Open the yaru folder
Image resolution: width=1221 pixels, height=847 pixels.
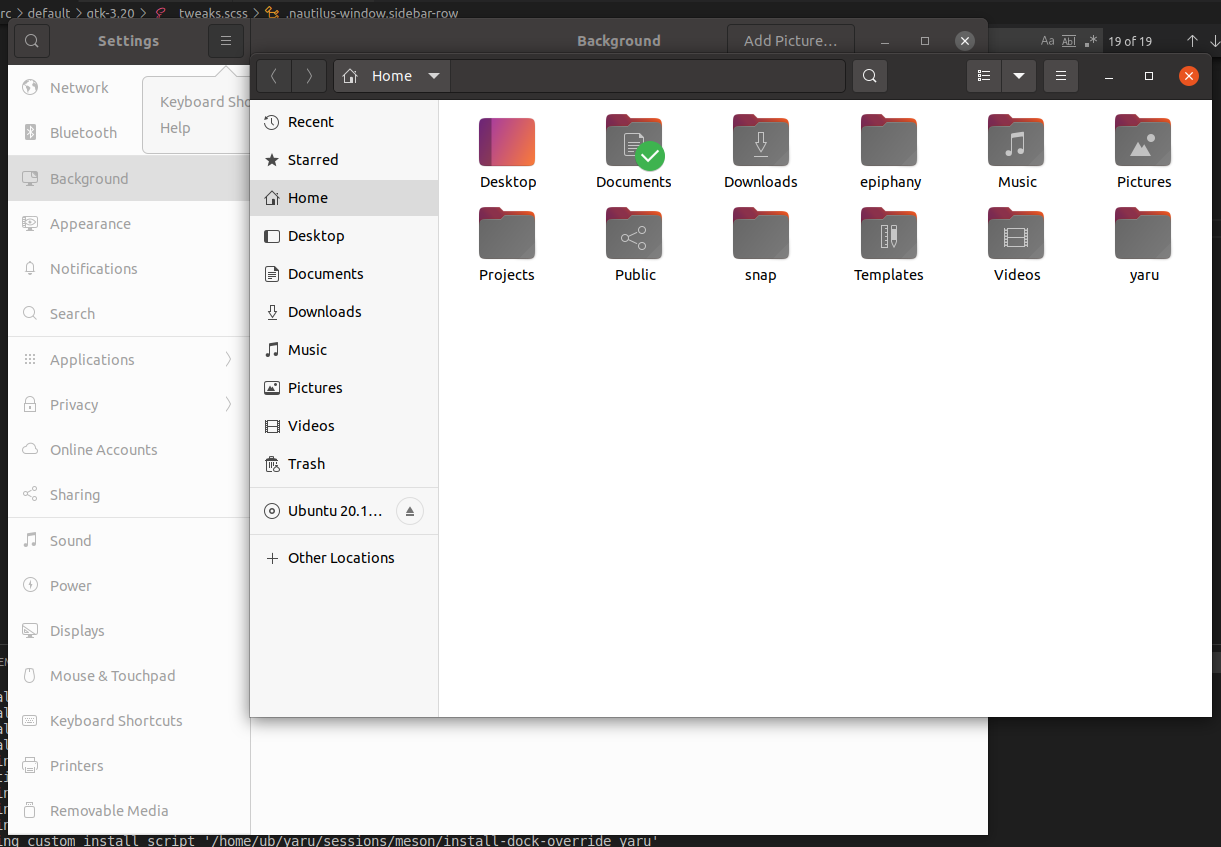[1143, 234]
